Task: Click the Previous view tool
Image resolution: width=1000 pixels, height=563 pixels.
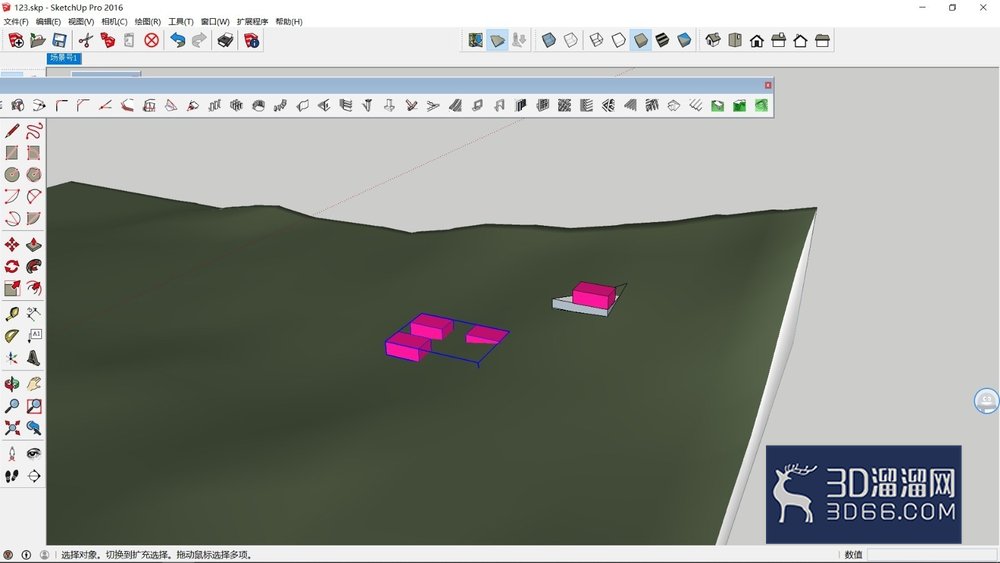Action: [34, 428]
